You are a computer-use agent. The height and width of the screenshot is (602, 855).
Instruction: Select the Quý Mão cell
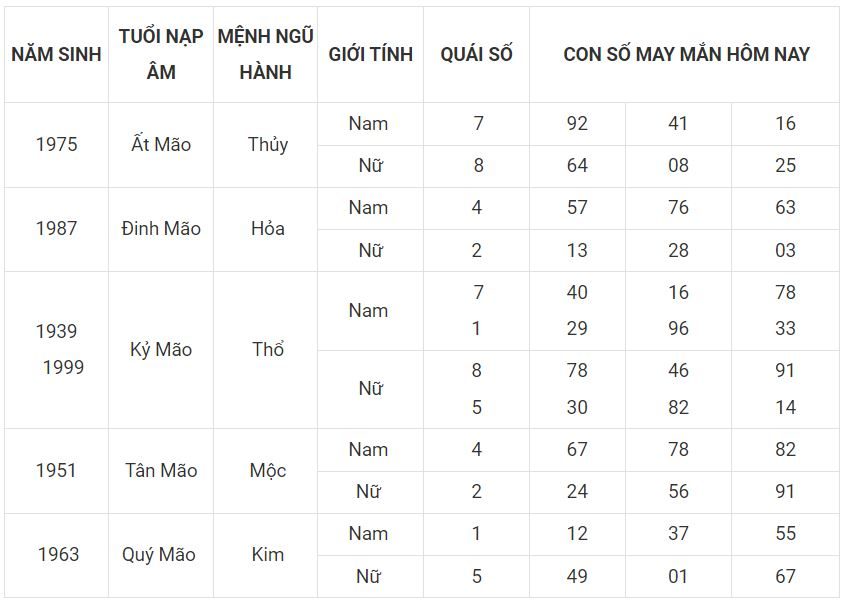pyautogui.click(x=161, y=555)
